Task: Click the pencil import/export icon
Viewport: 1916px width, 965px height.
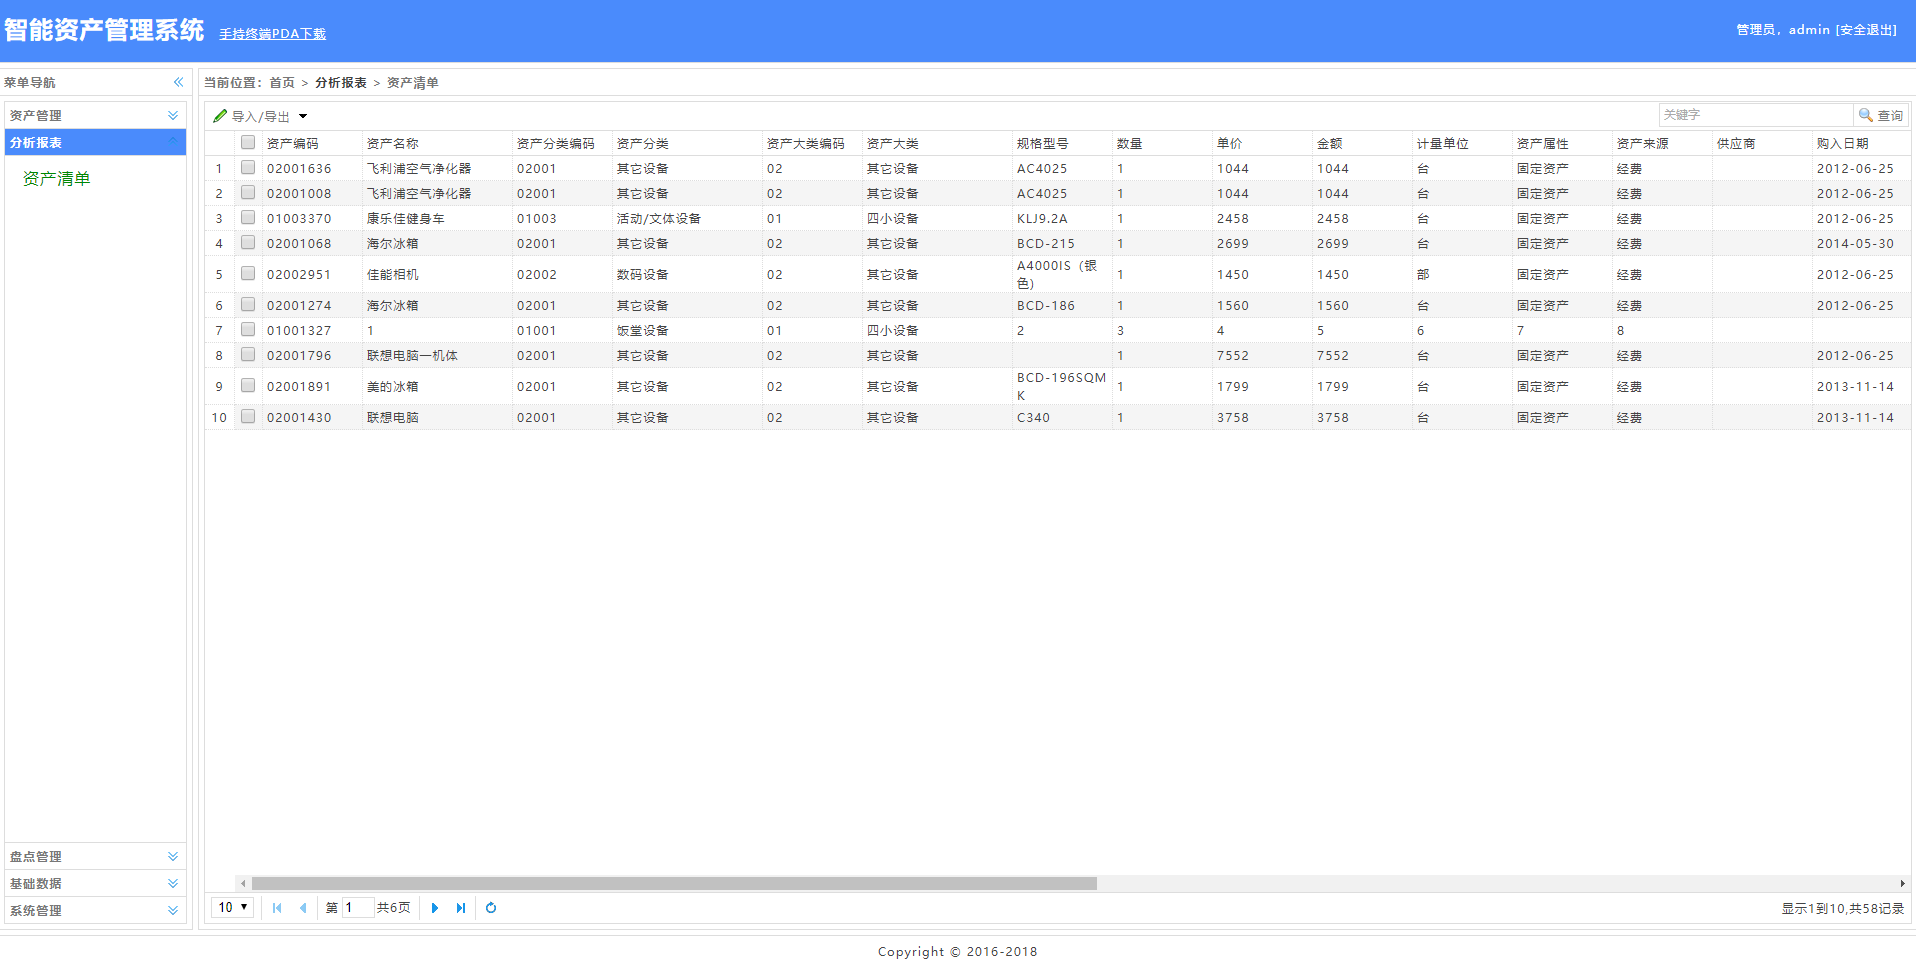Action: [x=220, y=116]
